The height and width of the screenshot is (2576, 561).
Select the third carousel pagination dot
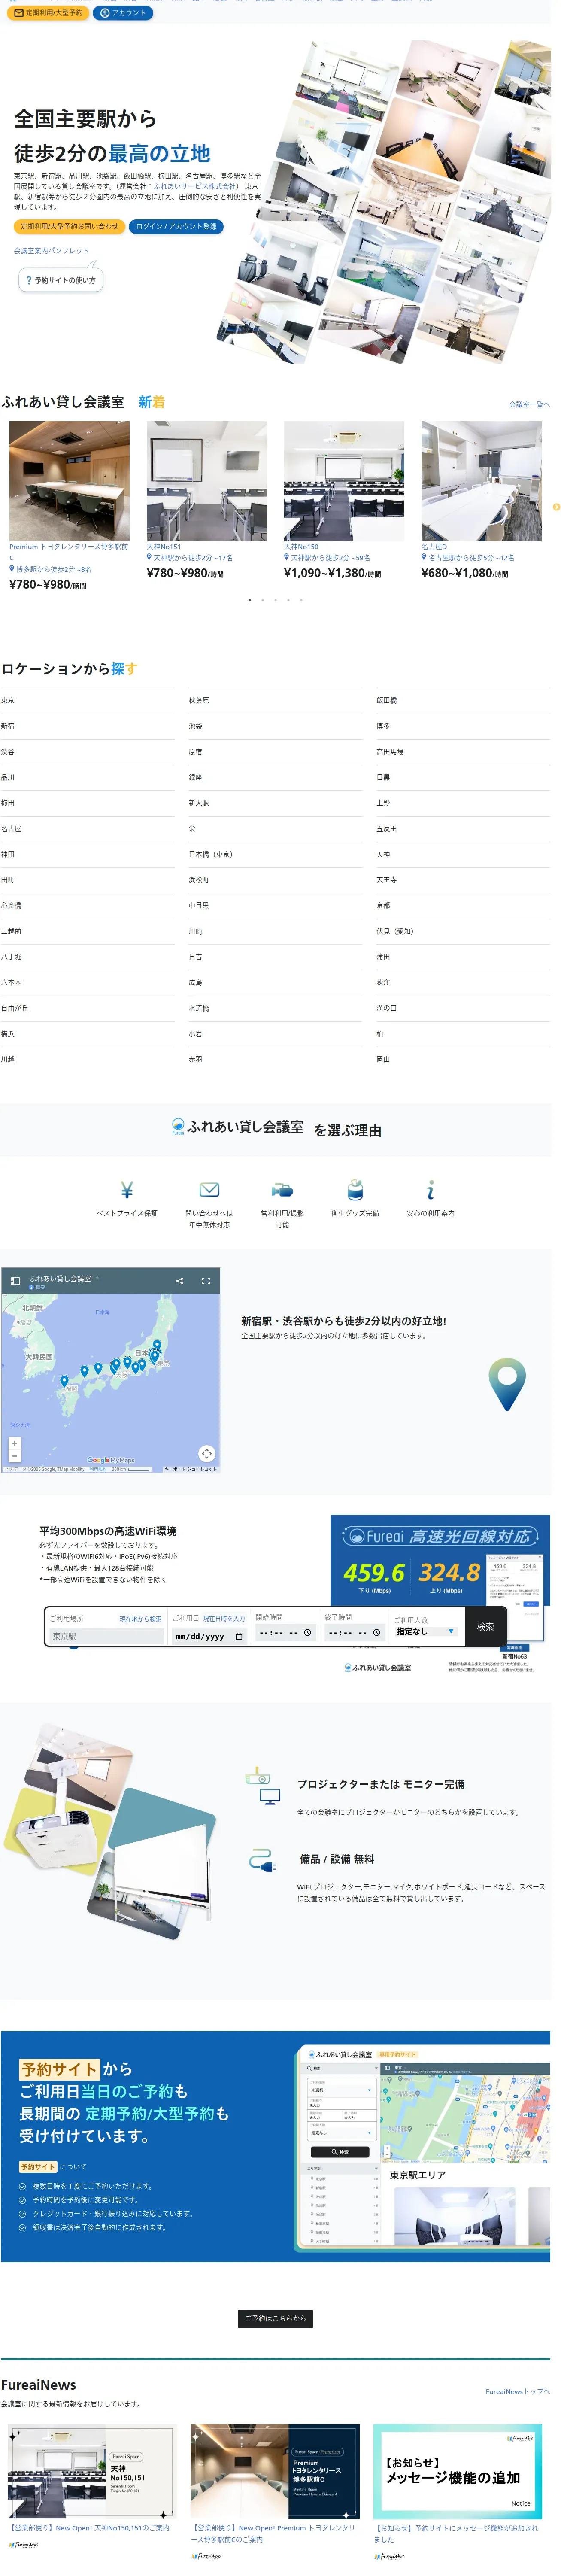click(x=275, y=600)
